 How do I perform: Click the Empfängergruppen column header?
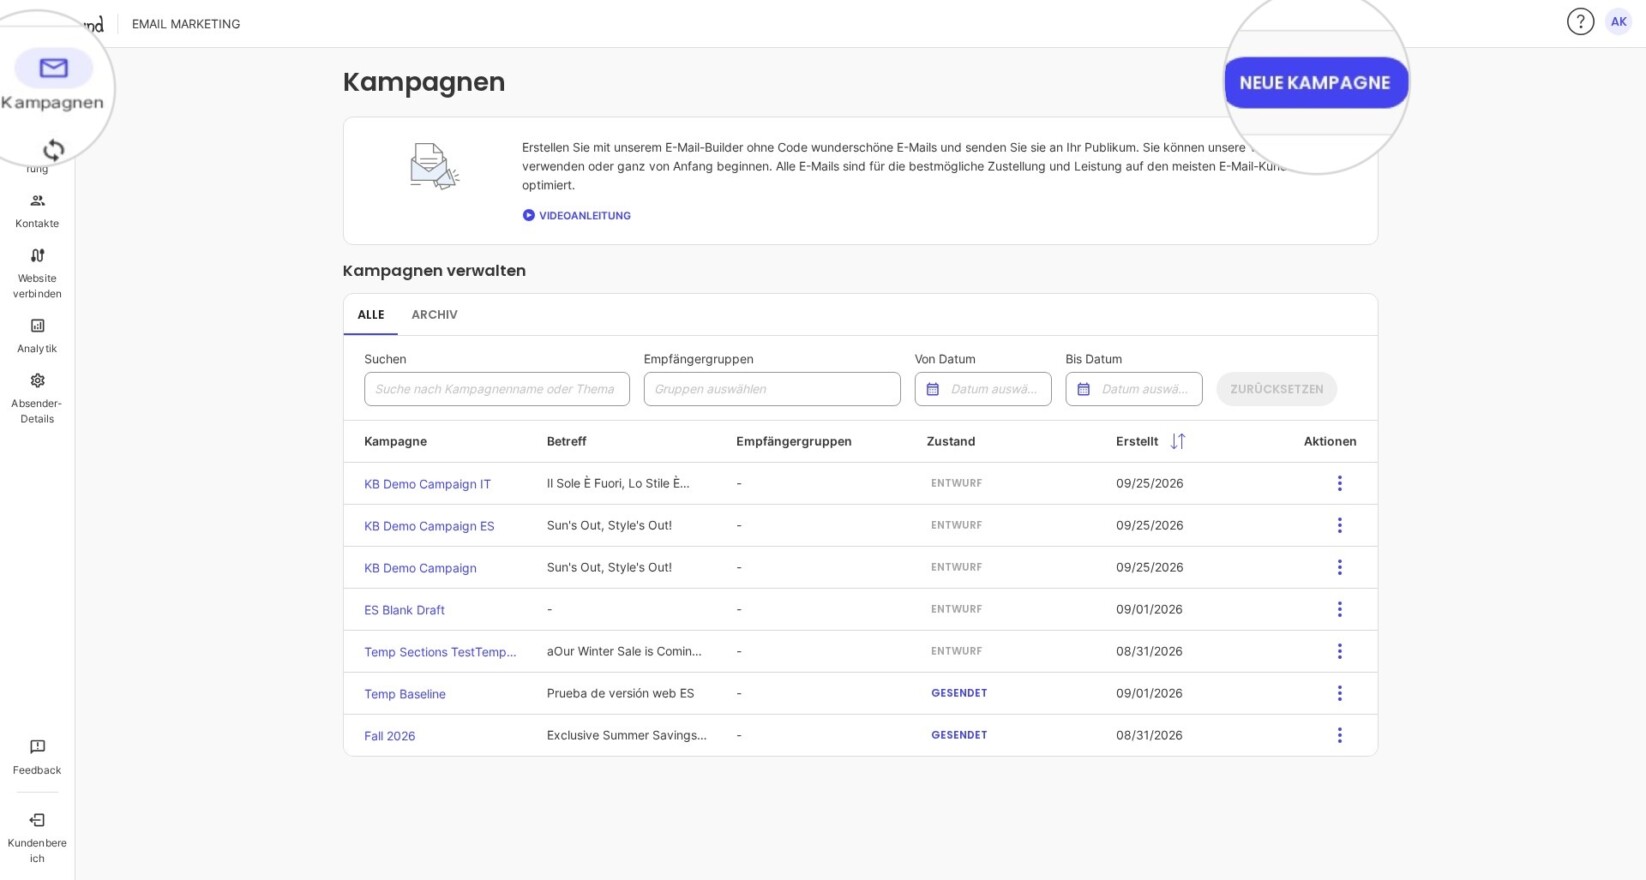click(x=794, y=441)
